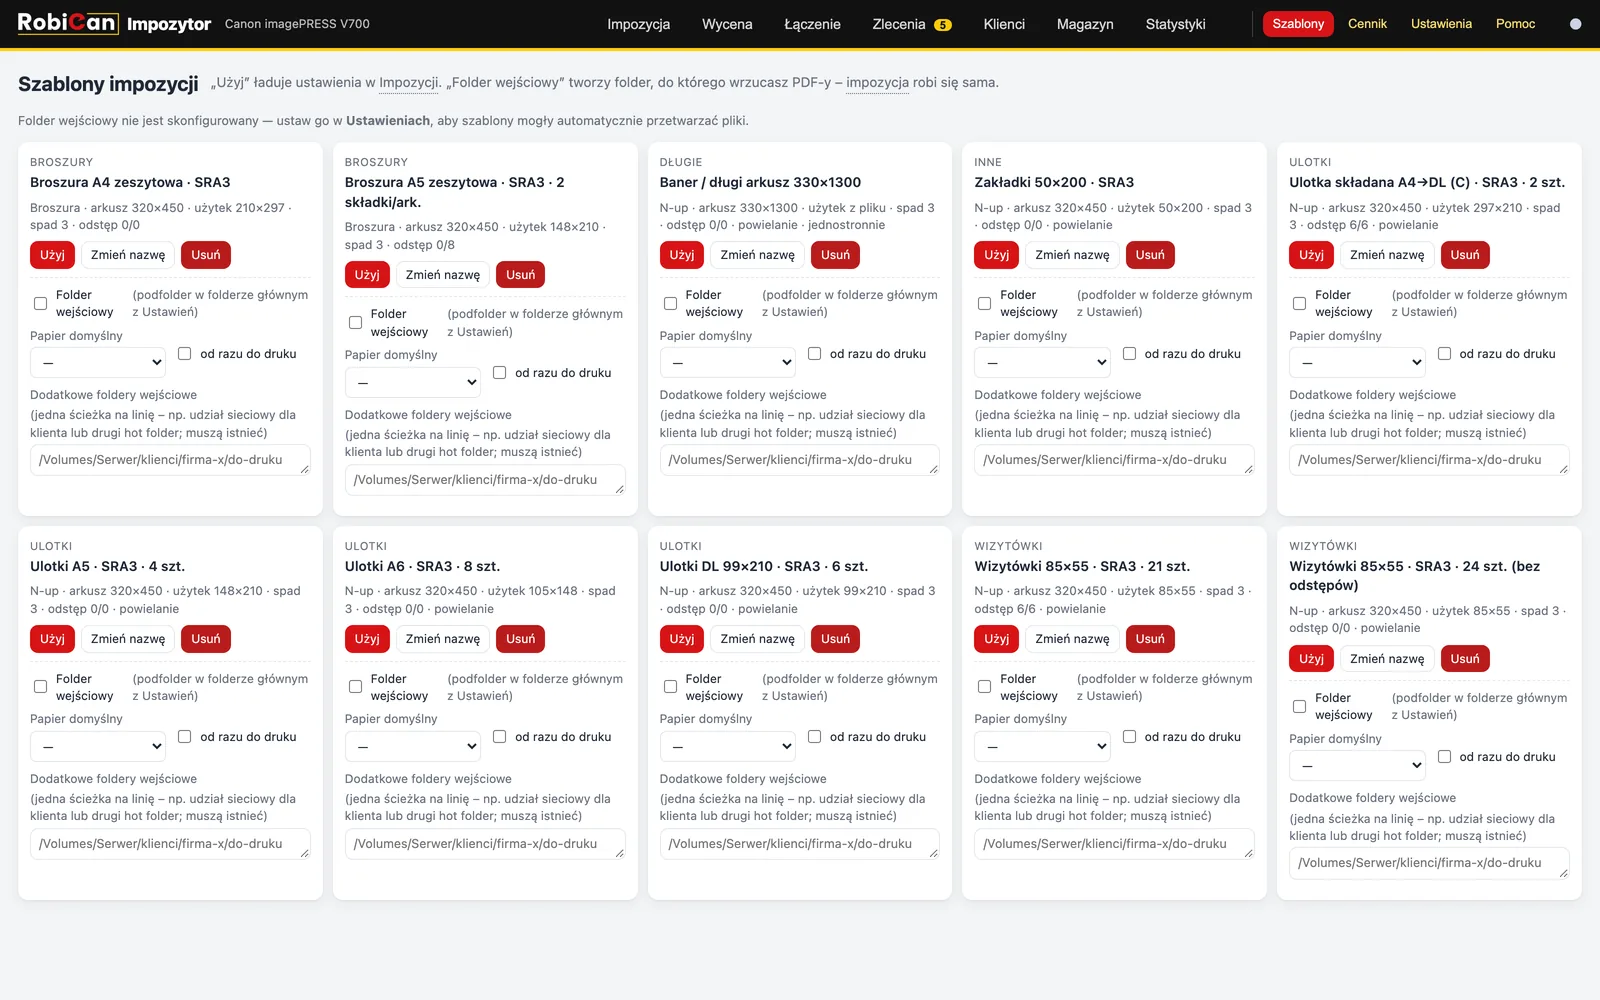Viewport: 1600px width, 1000px height.
Task: Click the Zlecenia count badge 5
Action: pos(943,25)
